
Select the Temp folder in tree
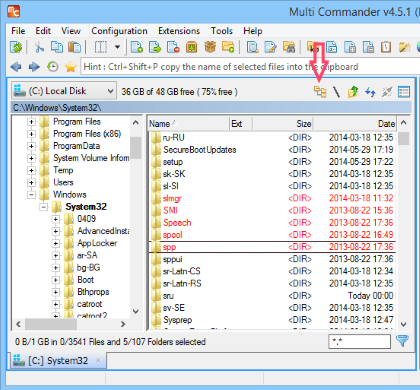tap(63, 170)
